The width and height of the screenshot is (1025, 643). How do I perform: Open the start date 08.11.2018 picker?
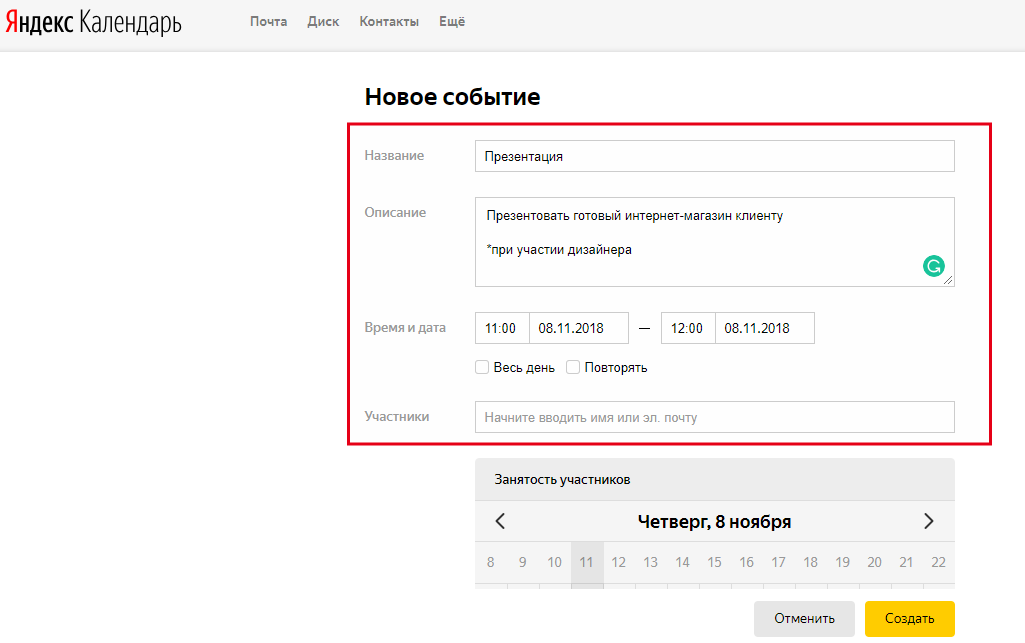(x=578, y=328)
